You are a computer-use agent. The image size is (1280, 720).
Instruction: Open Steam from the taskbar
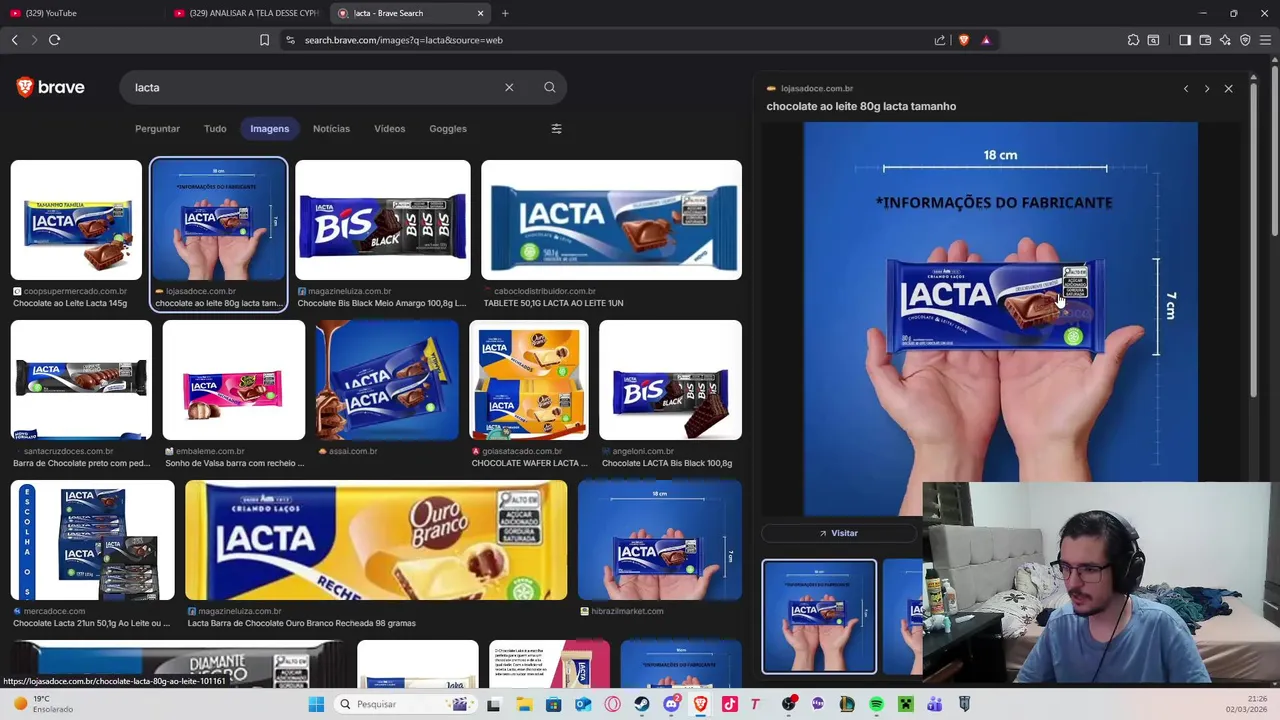(642, 704)
